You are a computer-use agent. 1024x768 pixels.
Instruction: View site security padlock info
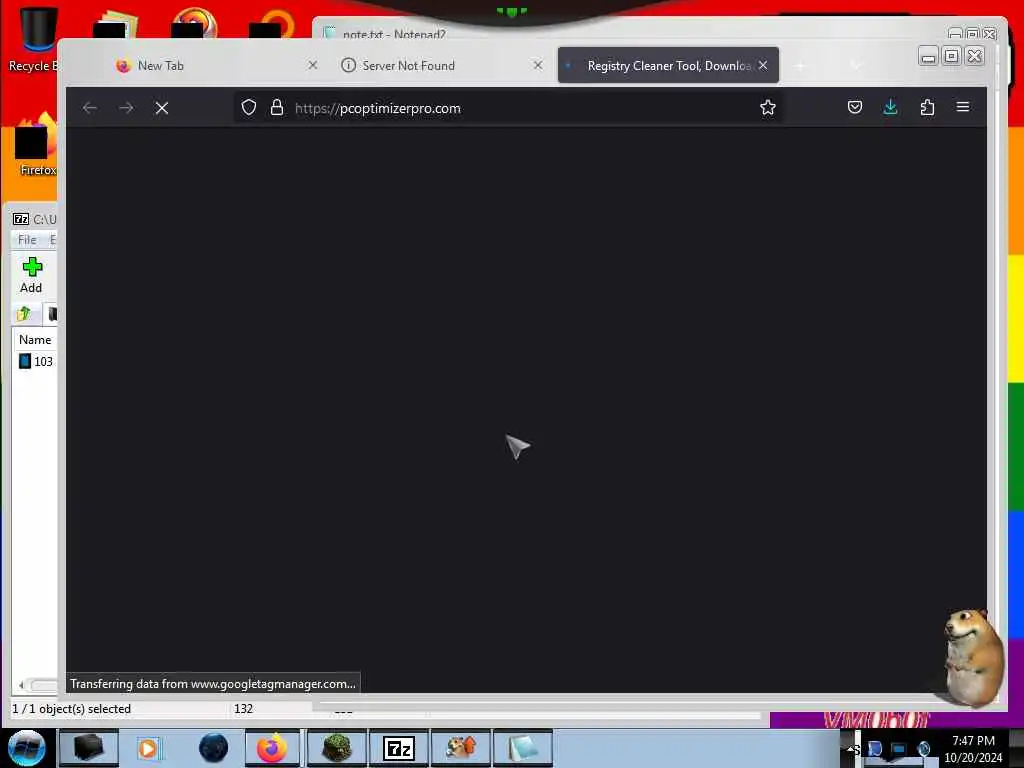277,108
